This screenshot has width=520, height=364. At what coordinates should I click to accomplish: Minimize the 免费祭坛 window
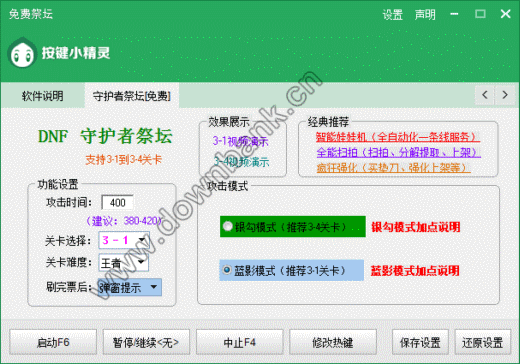pos(454,14)
